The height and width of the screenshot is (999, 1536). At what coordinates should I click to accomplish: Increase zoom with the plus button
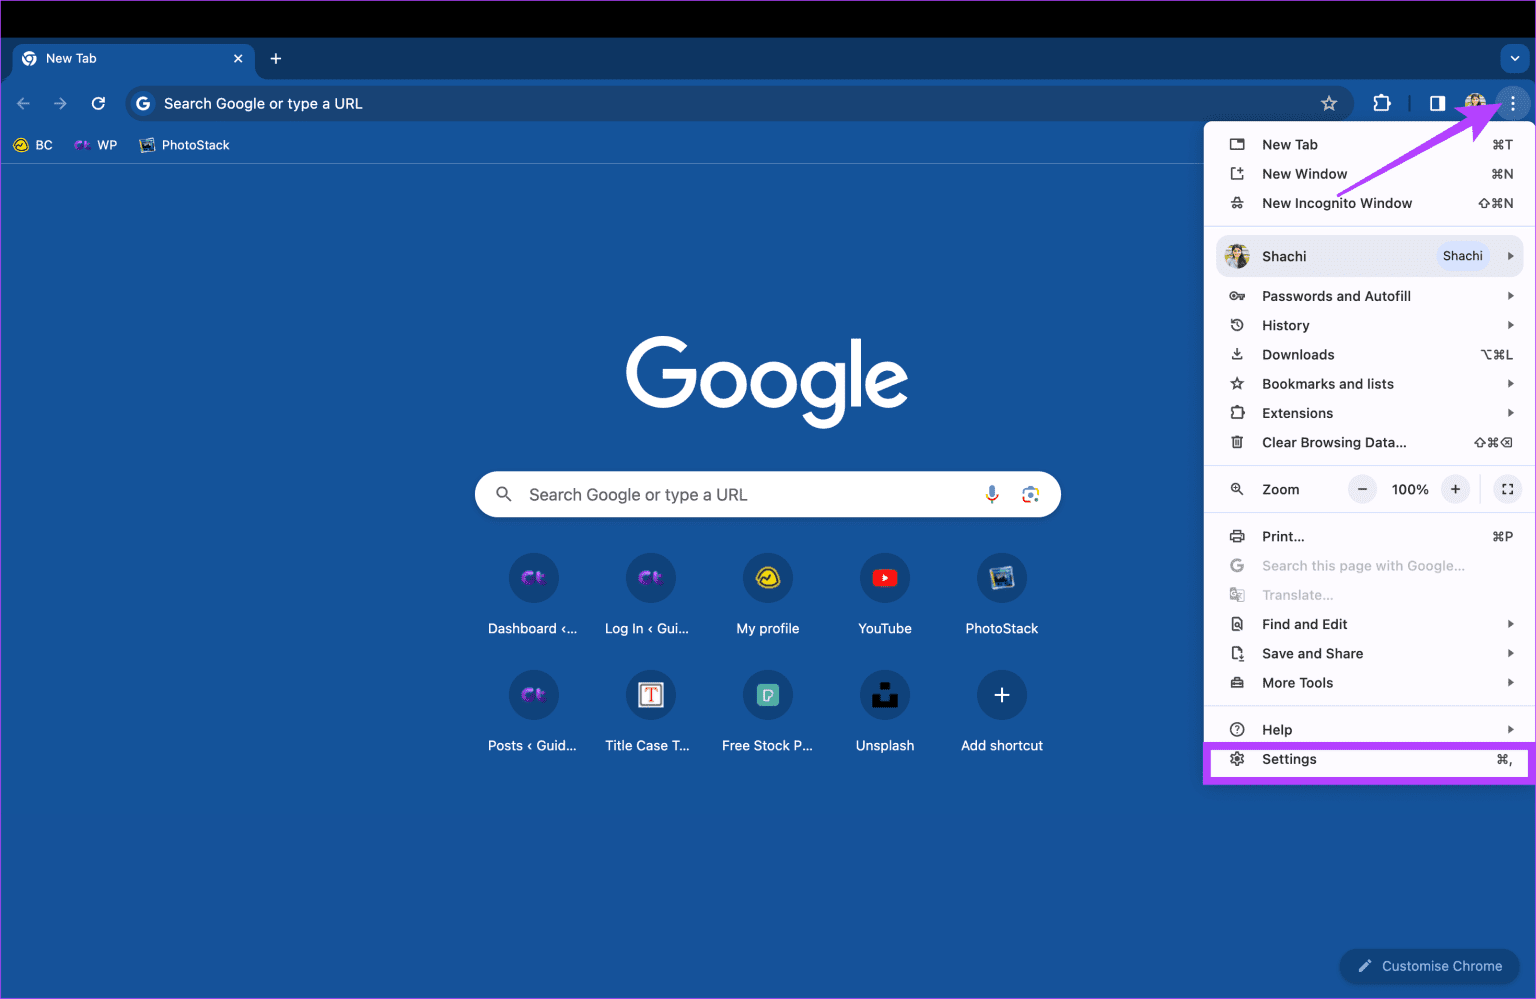coord(1455,489)
